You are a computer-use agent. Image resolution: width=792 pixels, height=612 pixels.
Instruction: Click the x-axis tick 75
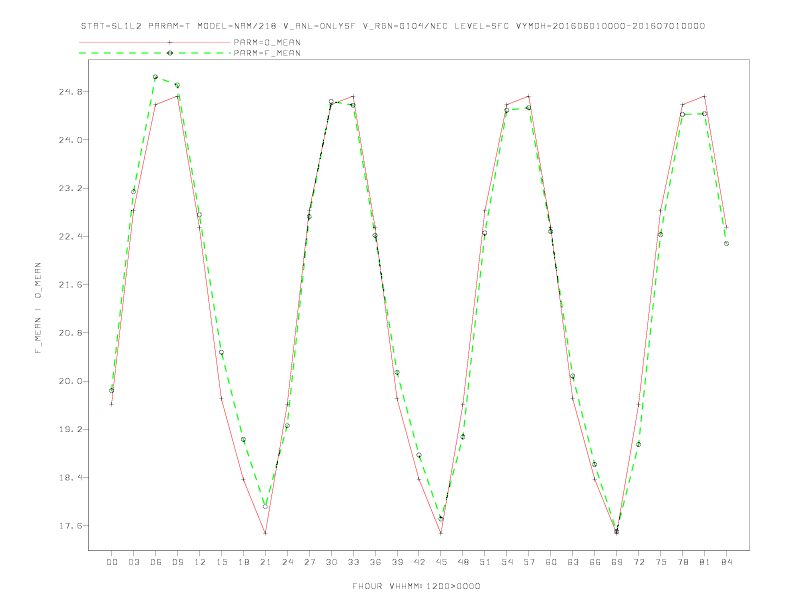tap(661, 562)
